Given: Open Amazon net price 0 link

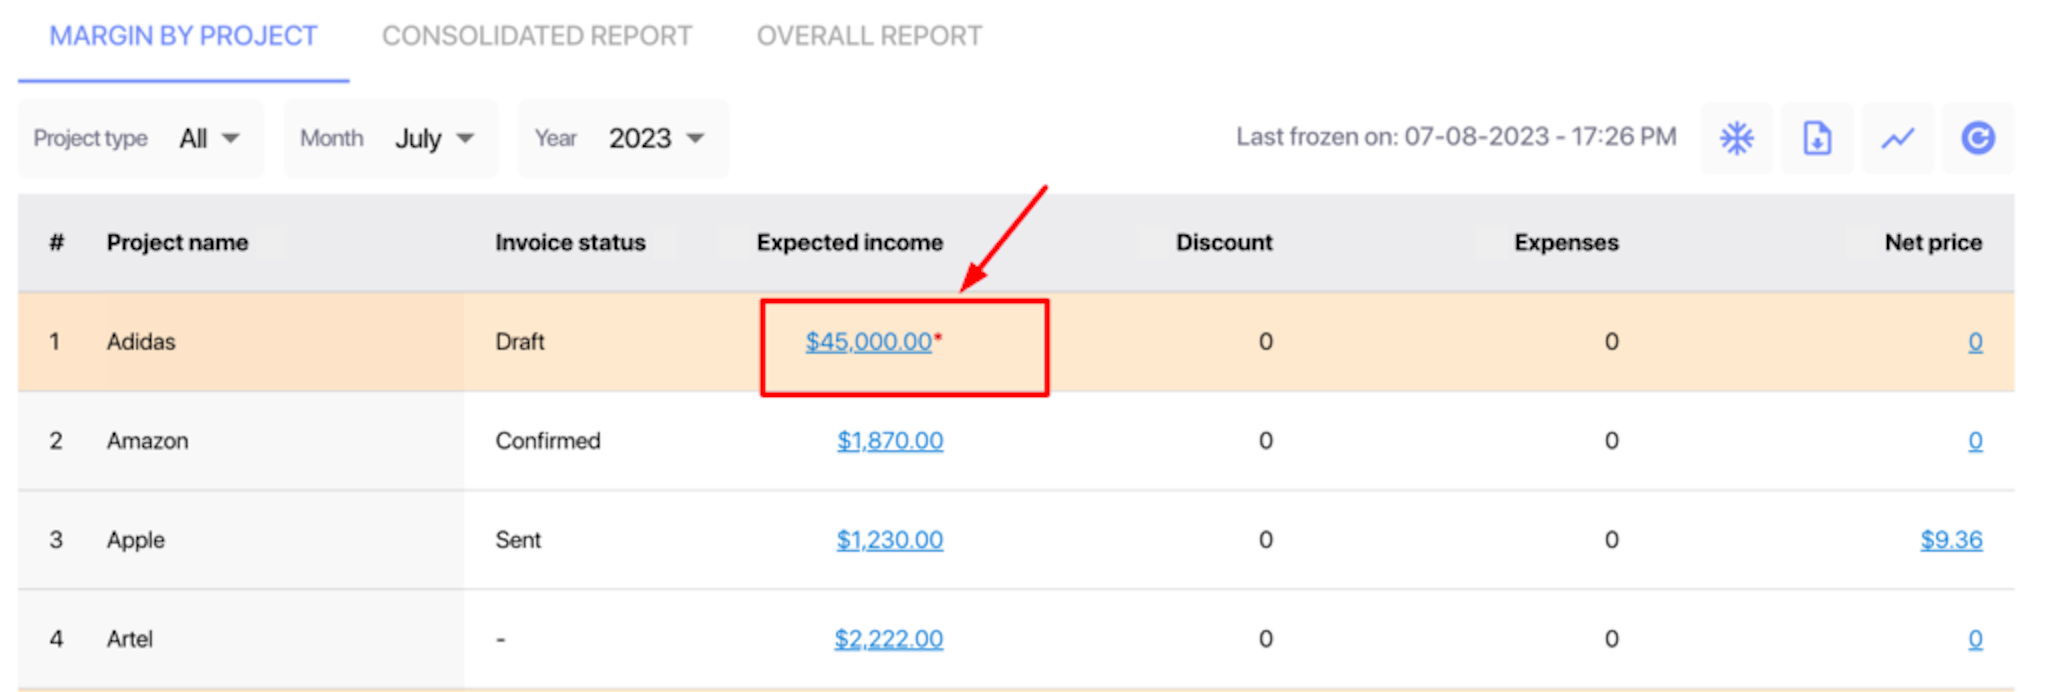Looking at the screenshot, I should coord(1975,441).
